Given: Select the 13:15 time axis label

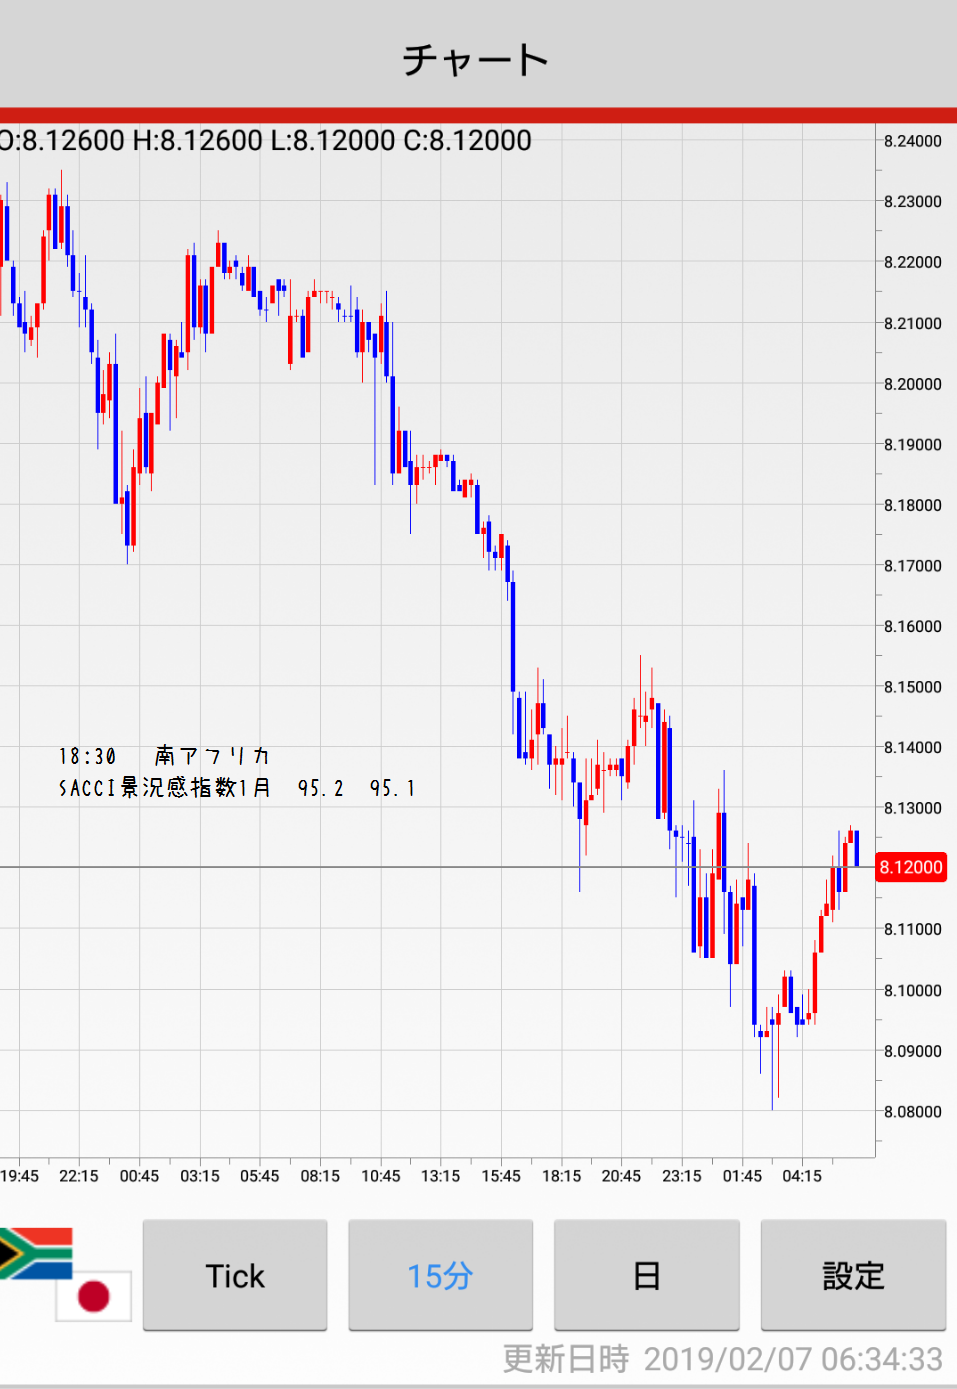Looking at the screenshot, I should click(x=440, y=1176).
